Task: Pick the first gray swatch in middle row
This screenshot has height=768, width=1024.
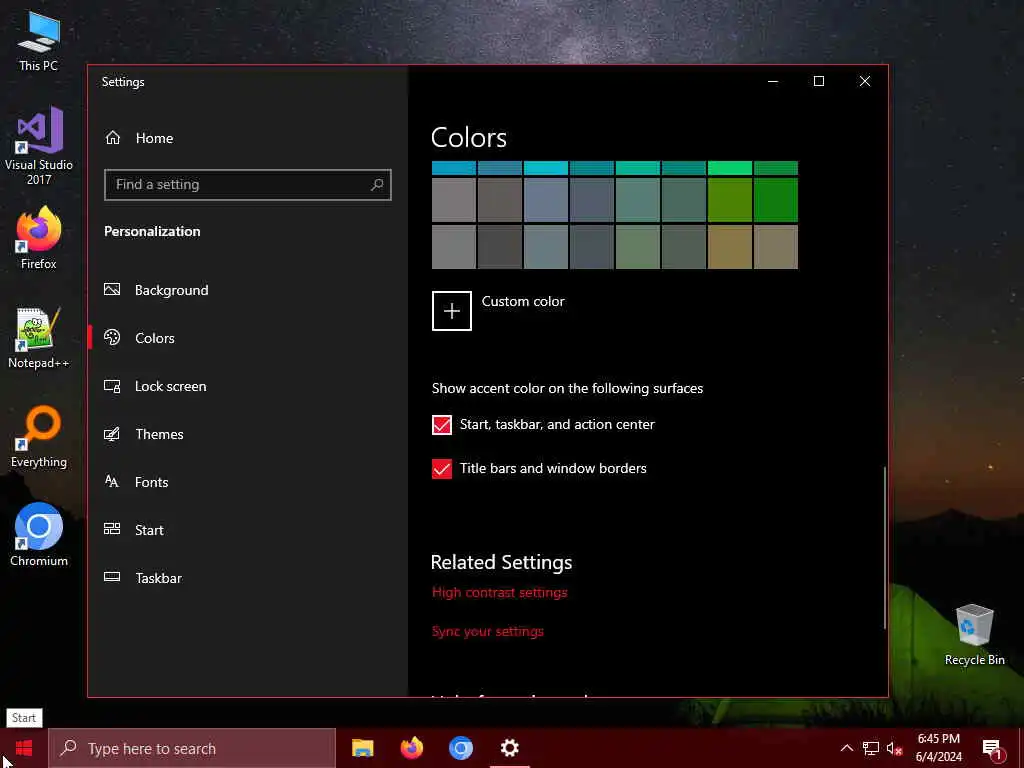Action: click(x=453, y=200)
